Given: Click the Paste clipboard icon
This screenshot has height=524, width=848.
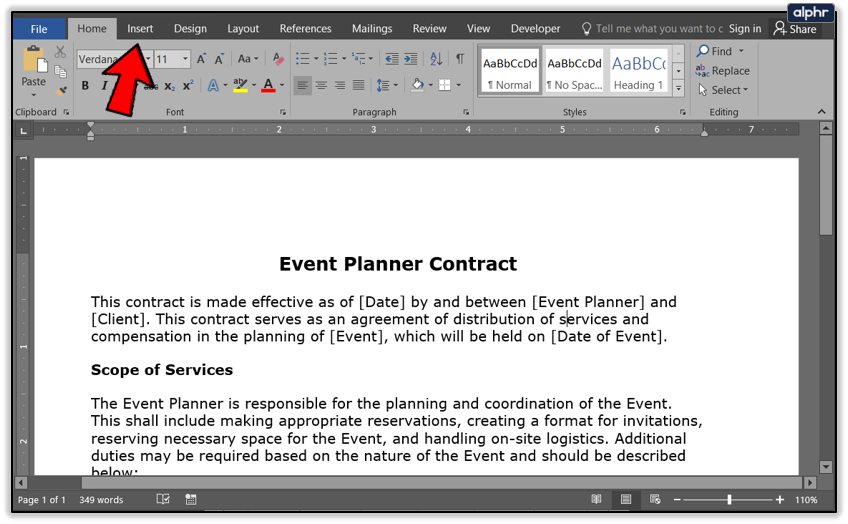Looking at the screenshot, I should click(x=34, y=59).
